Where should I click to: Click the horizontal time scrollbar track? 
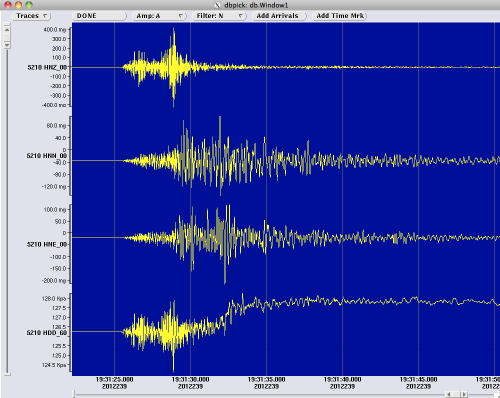(x=260, y=395)
